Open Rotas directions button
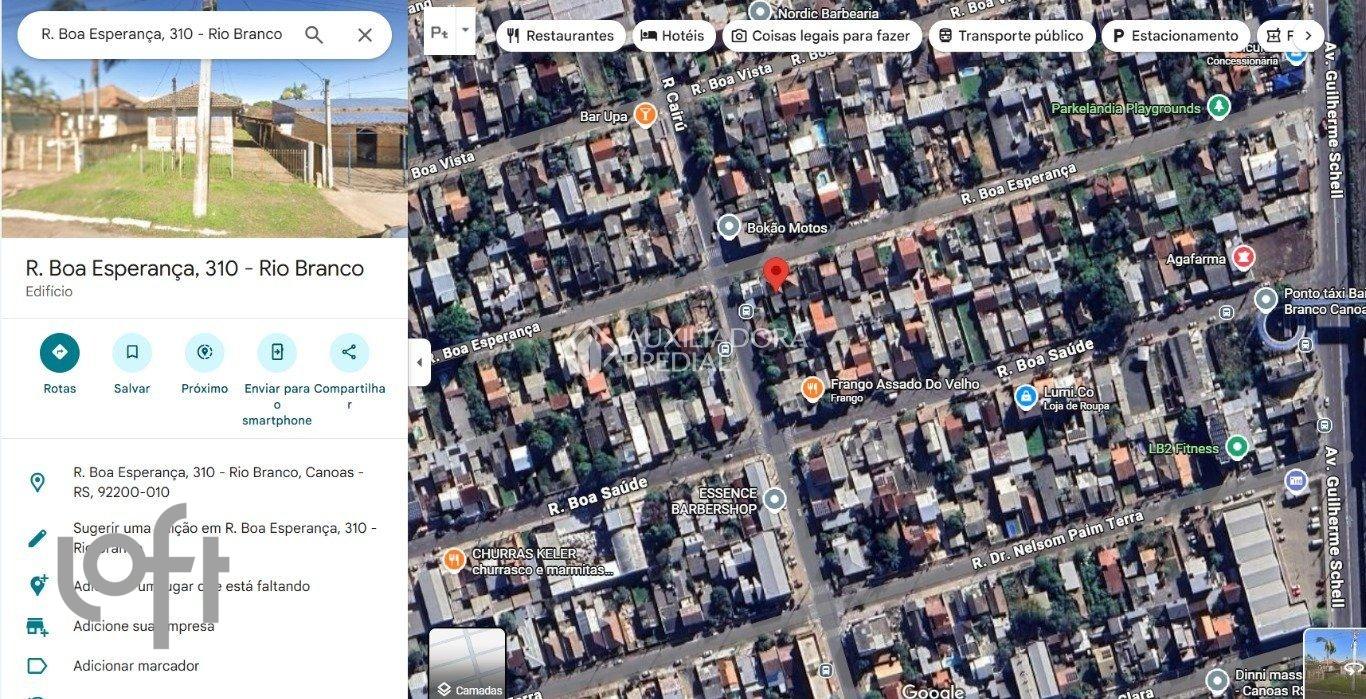Screen dimensions: 1366x699 [60, 353]
